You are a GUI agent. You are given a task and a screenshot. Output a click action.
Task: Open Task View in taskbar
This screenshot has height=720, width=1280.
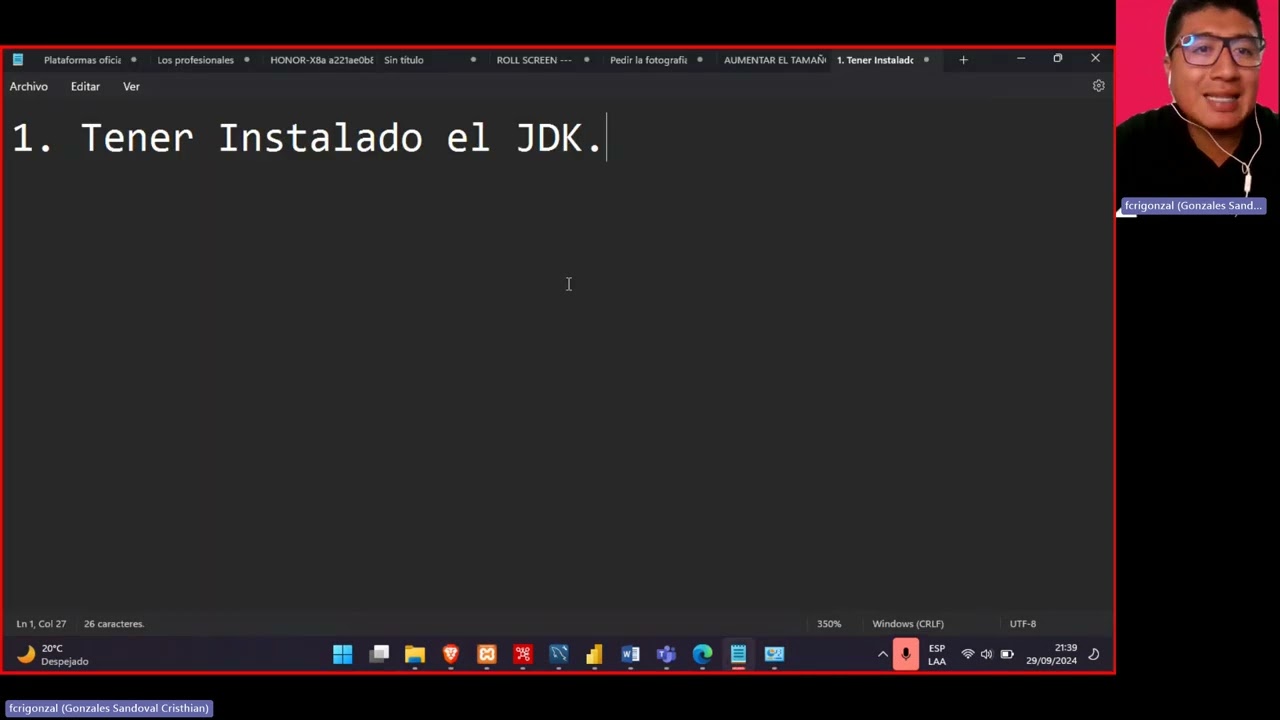tap(379, 655)
